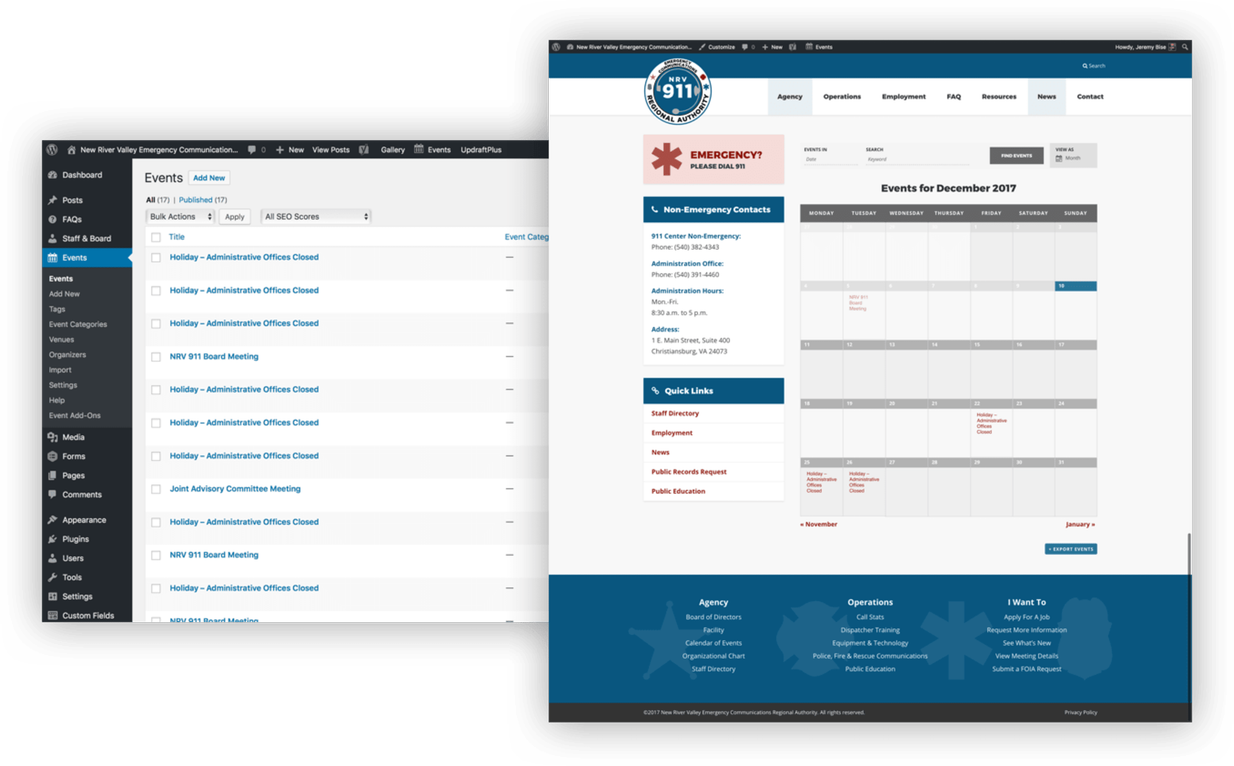Open the Yoast SEO icon in the admin toolbar
The image size is (1234, 766).
(366, 149)
